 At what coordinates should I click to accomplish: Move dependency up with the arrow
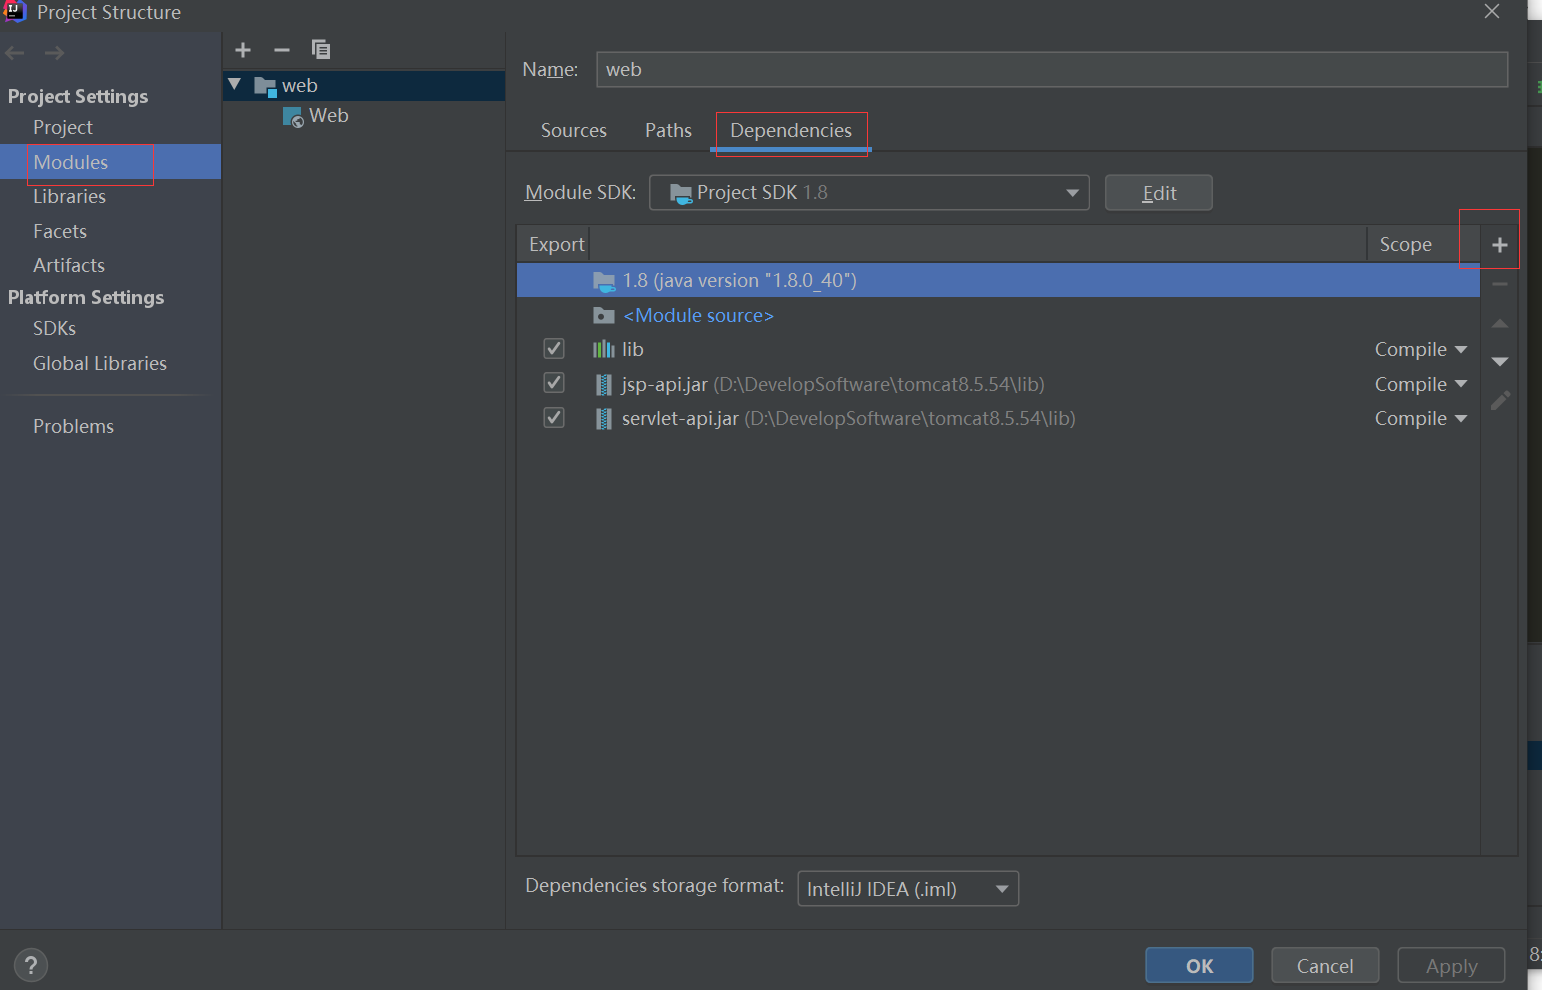click(1500, 323)
